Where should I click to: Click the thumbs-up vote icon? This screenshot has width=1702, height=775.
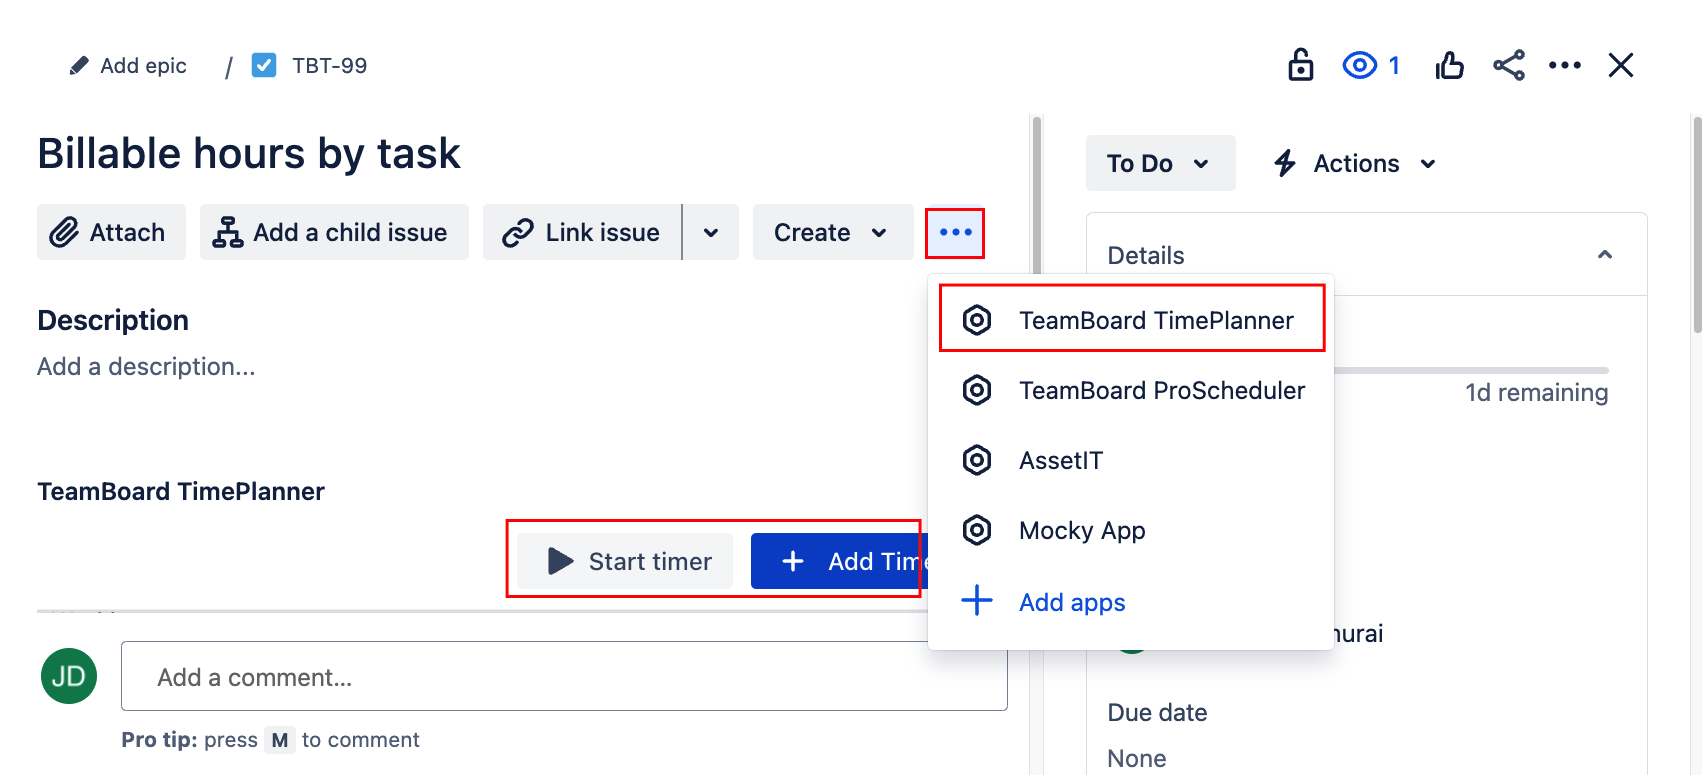[x=1449, y=66]
